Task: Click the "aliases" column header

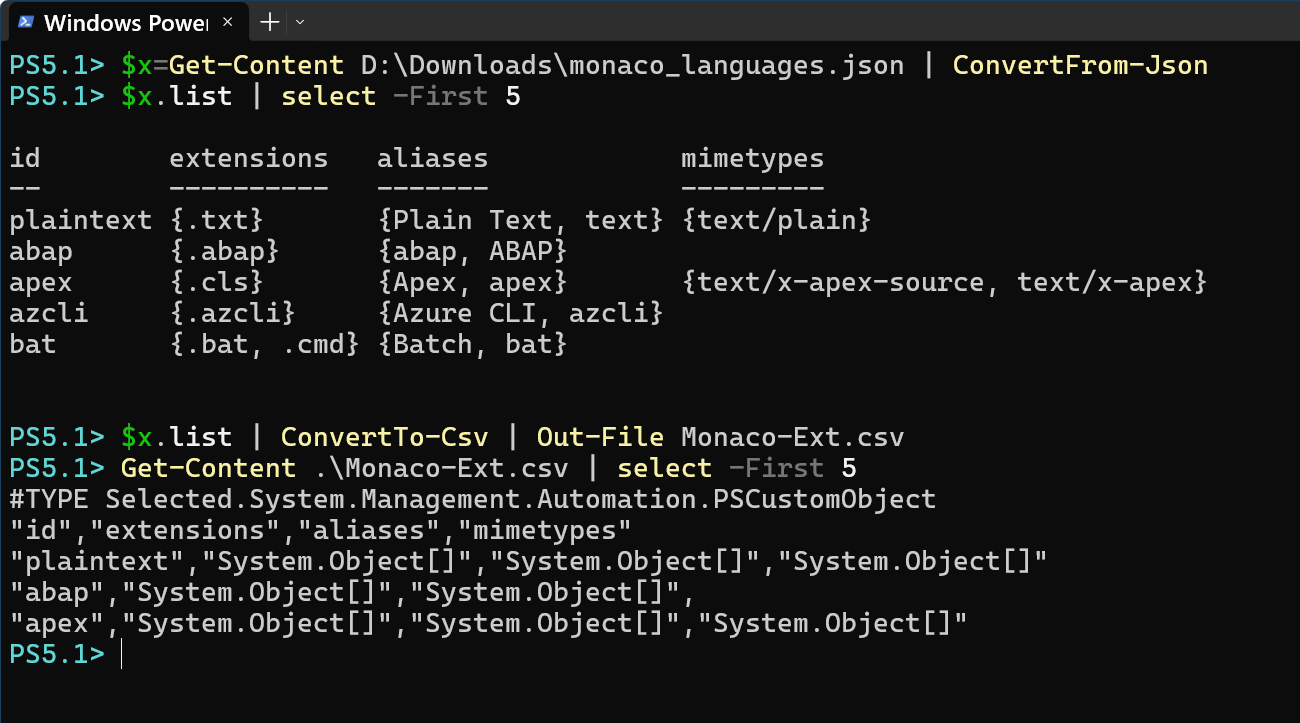Action: 432,158
